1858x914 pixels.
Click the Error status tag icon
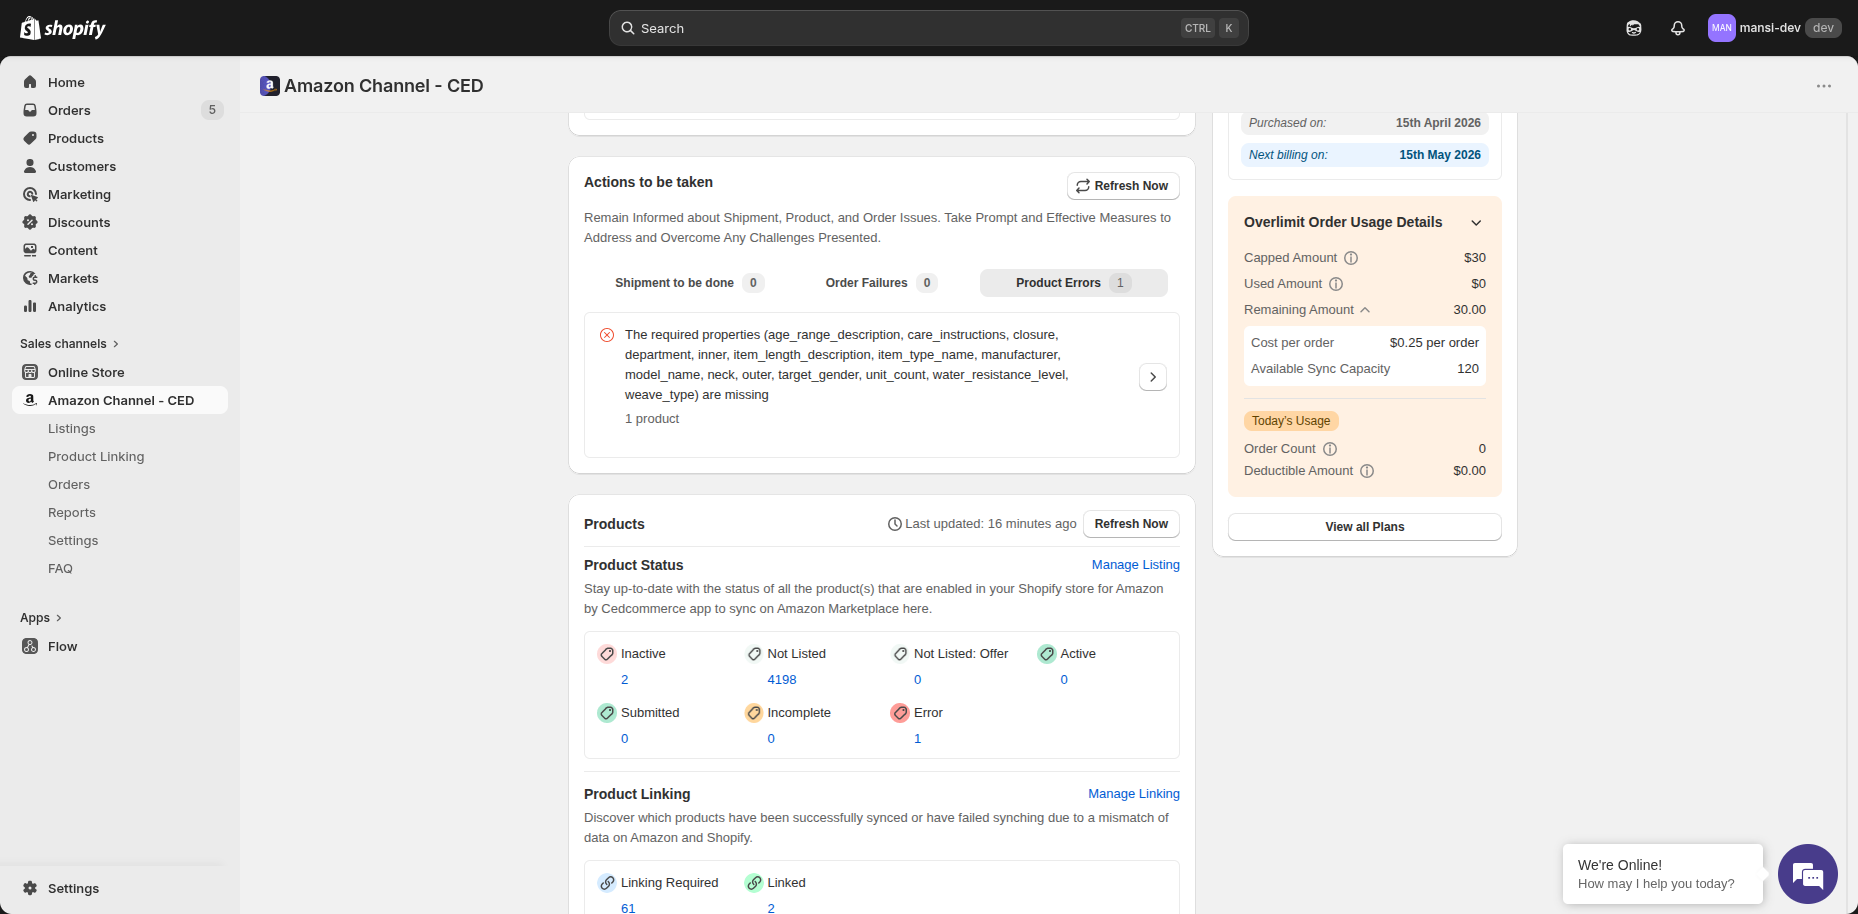(x=900, y=713)
